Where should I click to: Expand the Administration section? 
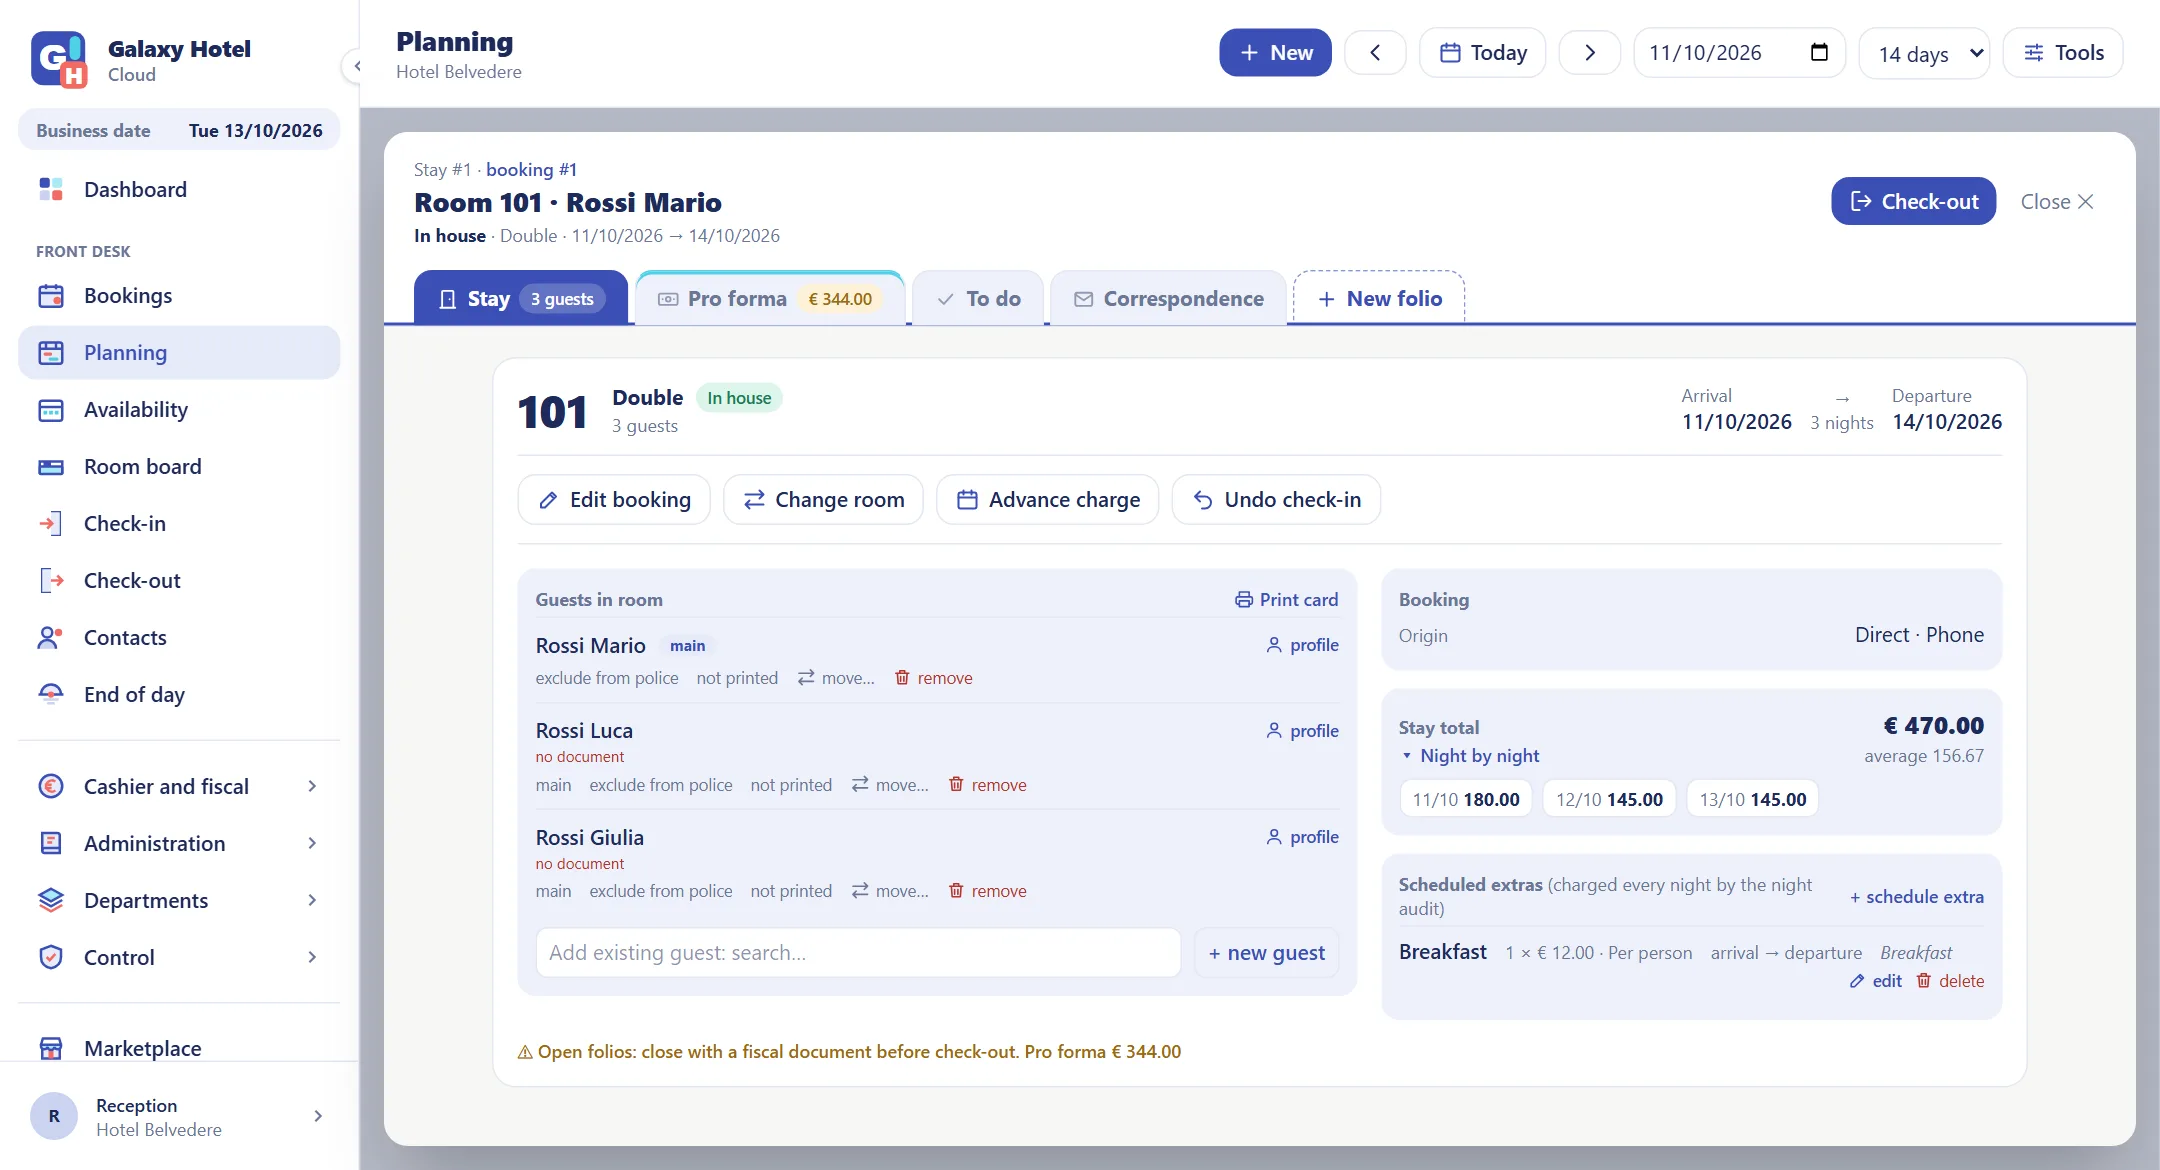(180, 844)
